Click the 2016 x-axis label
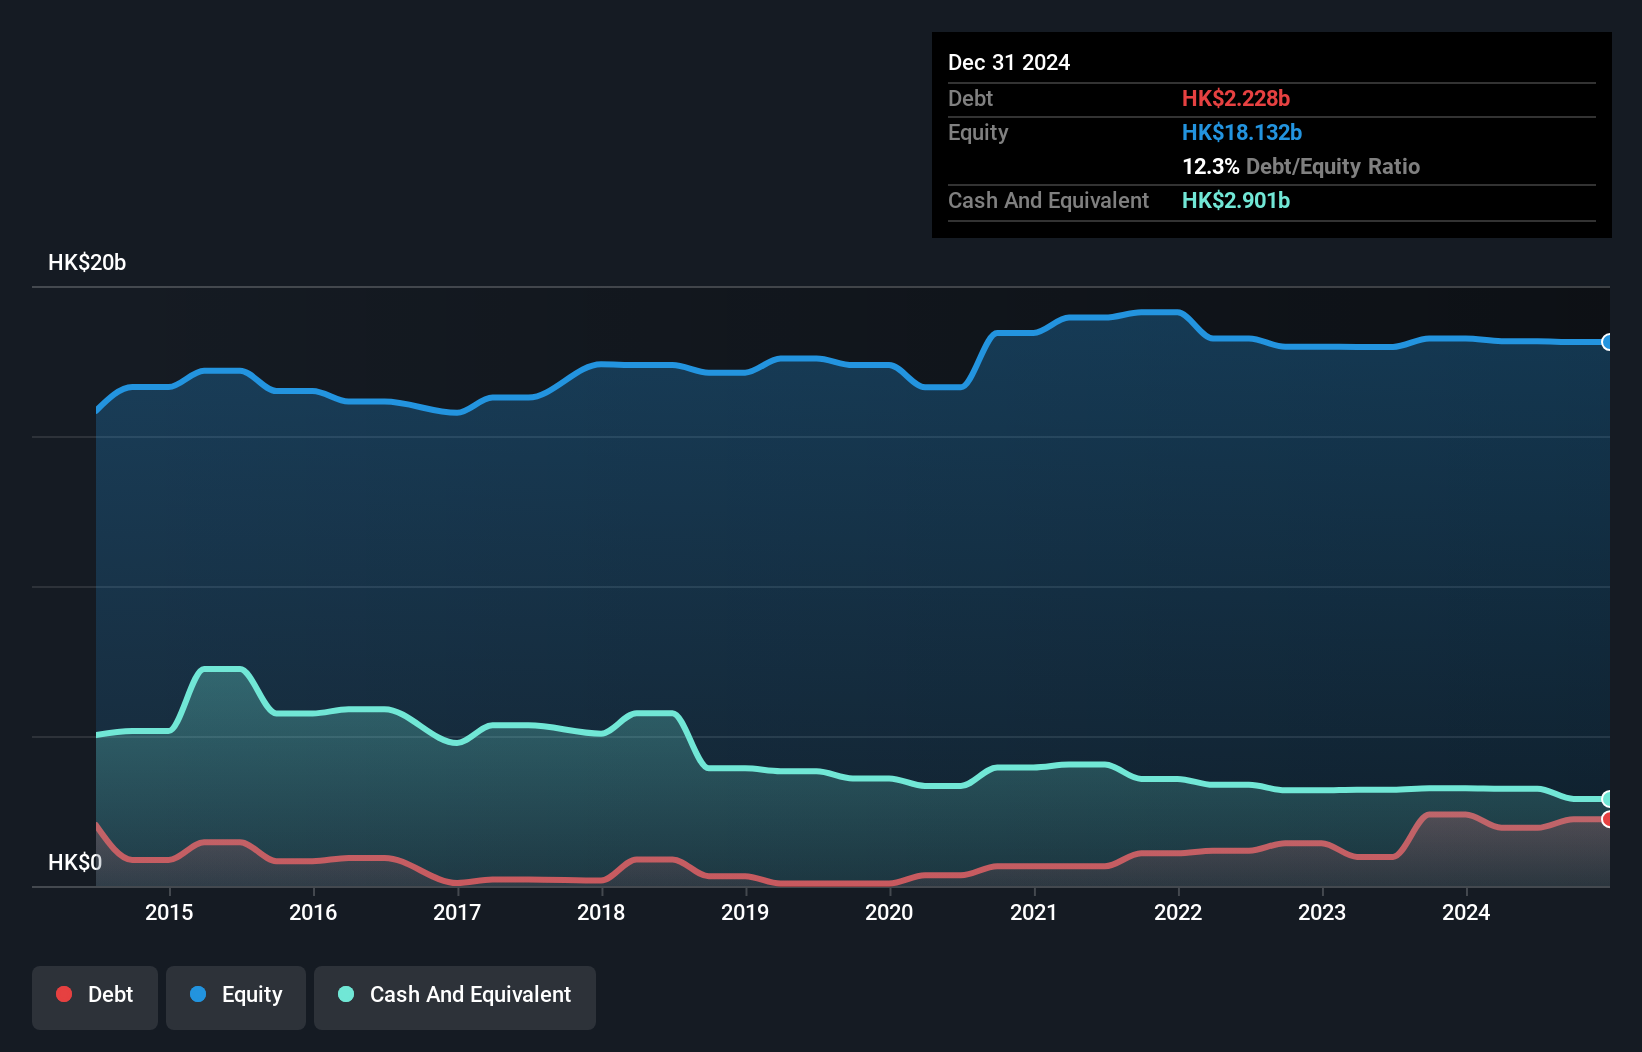Image resolution: width=1642 pixels, height=1052 pixels. pos(313,912)
